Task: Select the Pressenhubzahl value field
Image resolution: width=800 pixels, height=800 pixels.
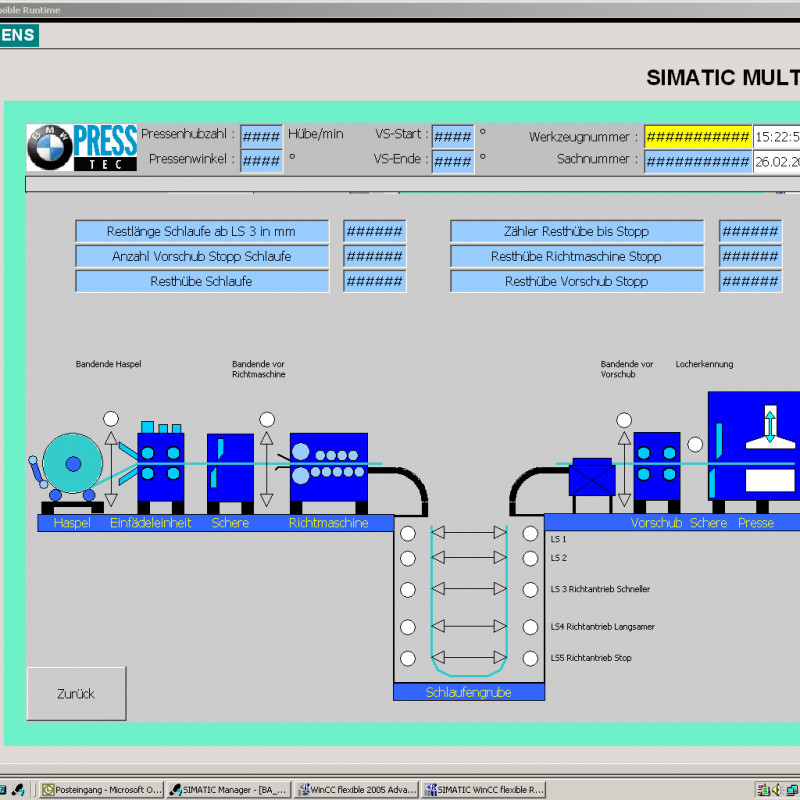Action: click(x=261, y=136)
